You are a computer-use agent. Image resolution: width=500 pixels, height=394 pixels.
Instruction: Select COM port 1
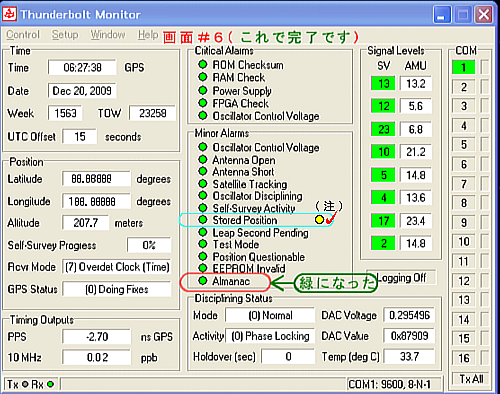click(x=463, y=68)
